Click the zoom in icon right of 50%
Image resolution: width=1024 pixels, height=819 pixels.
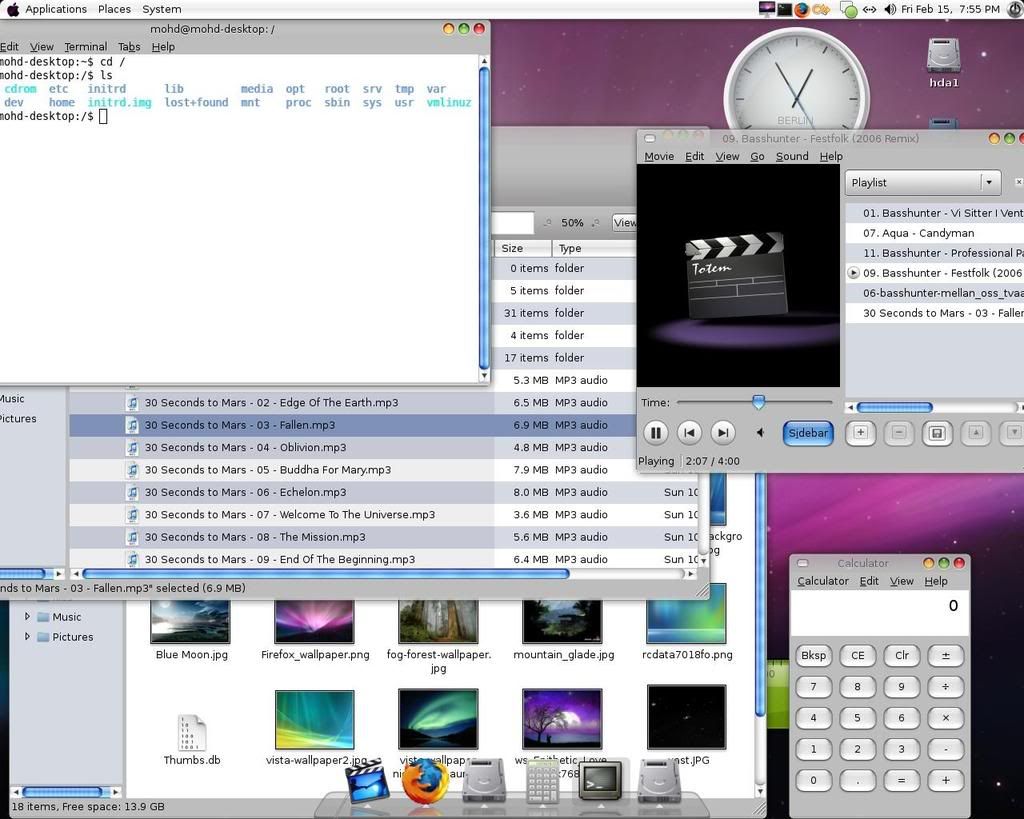pyautogui.click(x=596, y=223)
